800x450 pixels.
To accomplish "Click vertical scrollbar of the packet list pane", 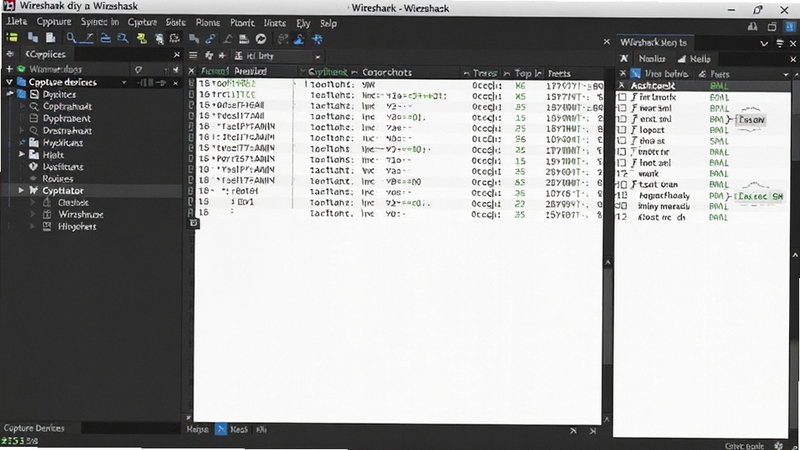I will pyautogui.click(x=607, y=316).
